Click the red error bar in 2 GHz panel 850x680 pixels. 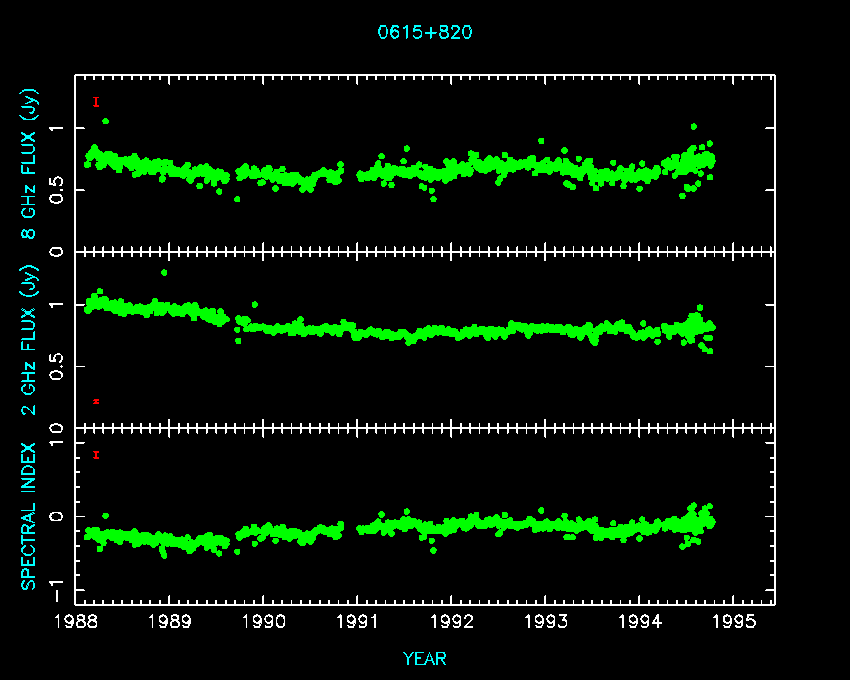[96, 401]
